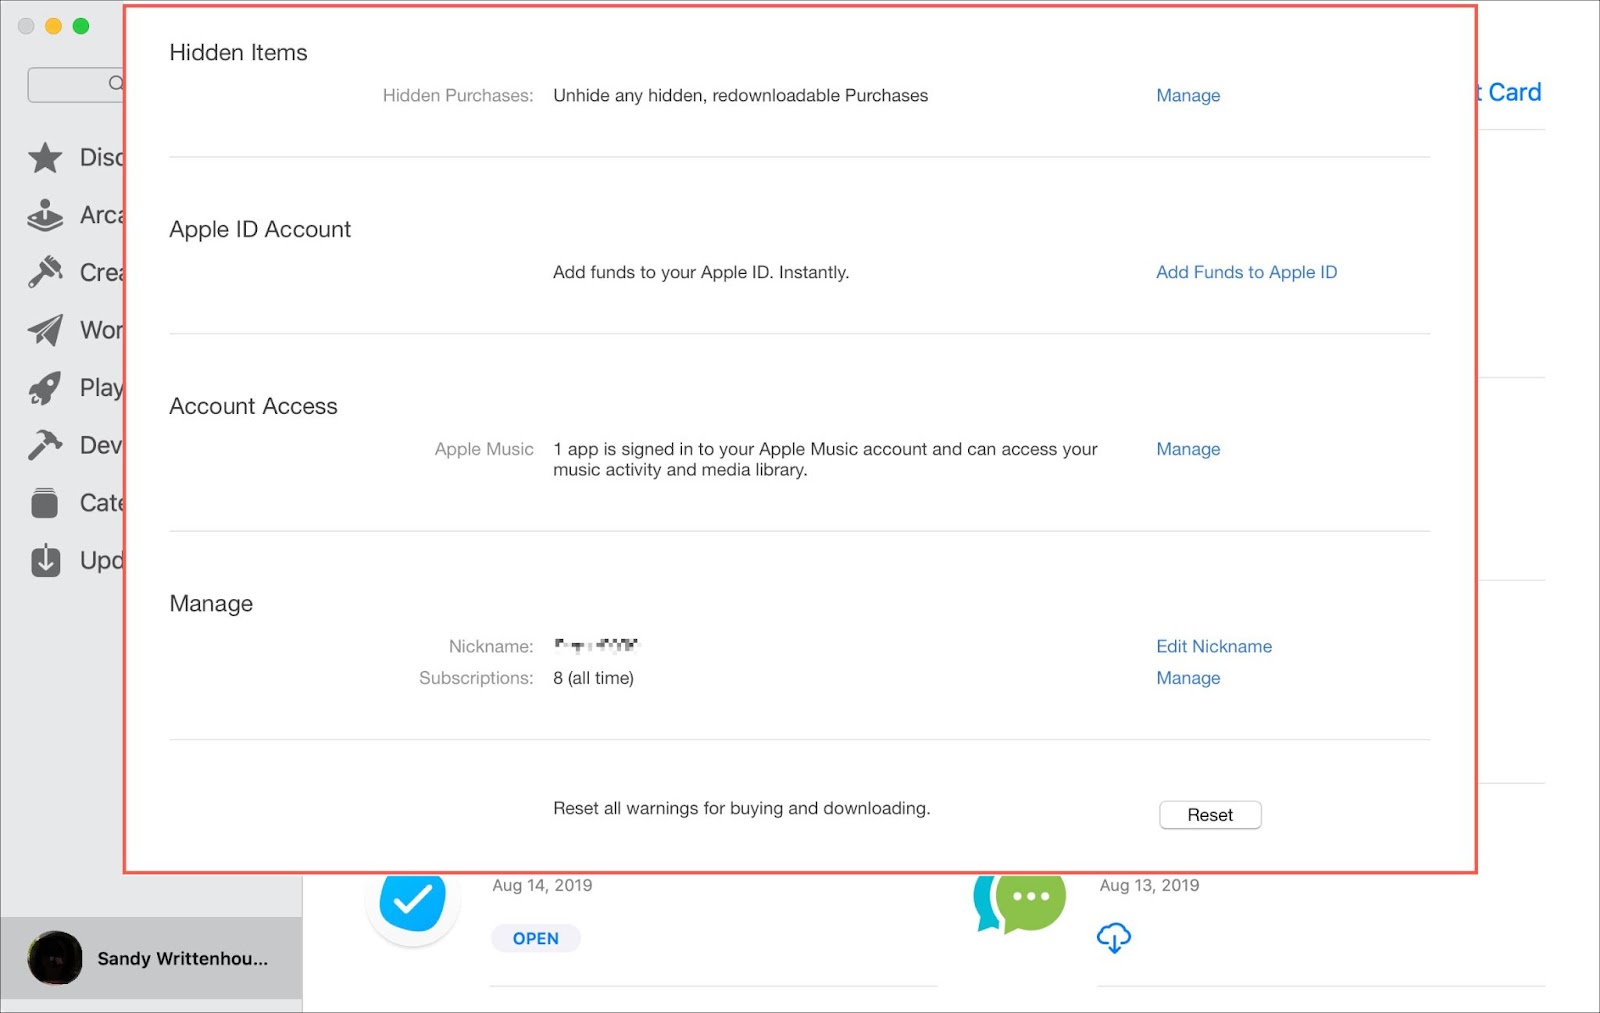Download app using the cloud icon
Image resolution: width=1600 pixels, height=1013 pixels.
tap(1113, 938)
